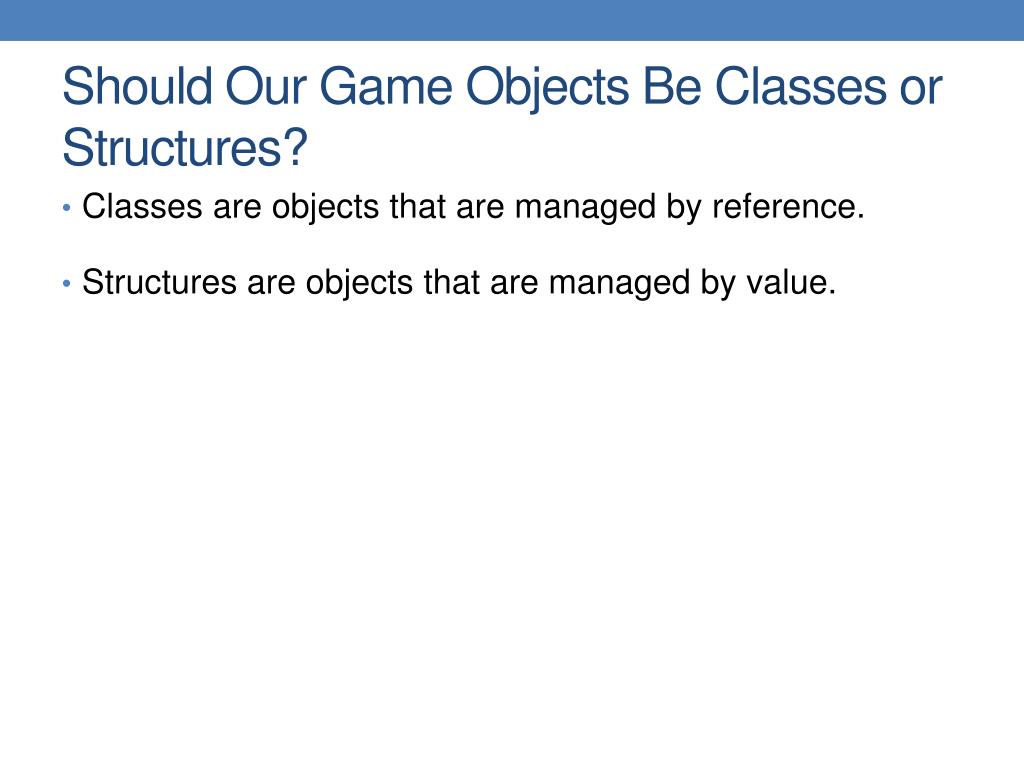Click the word 'Structures?' in the title
The image size is (1024, 768).
pyautogui.click(x=185, y=148)
